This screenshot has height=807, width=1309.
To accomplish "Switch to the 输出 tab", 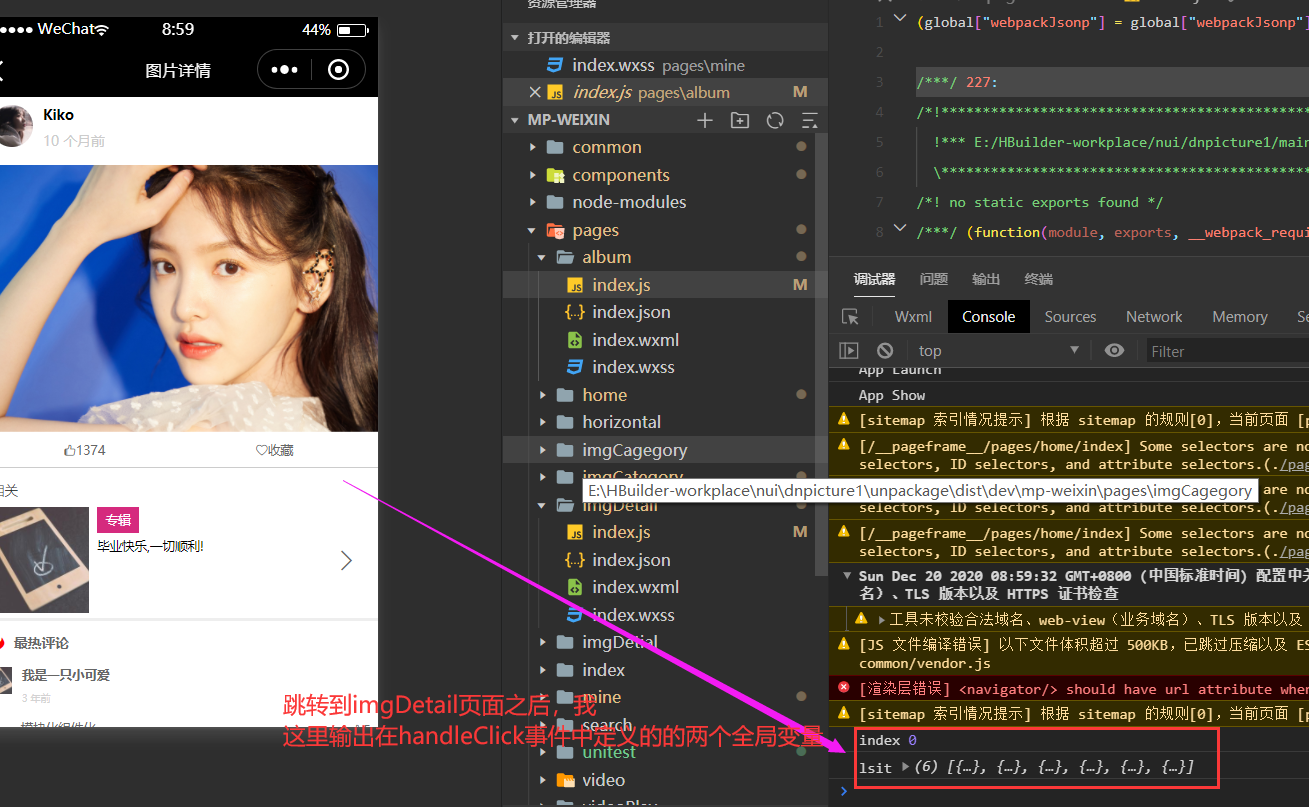I will point(986,279).
